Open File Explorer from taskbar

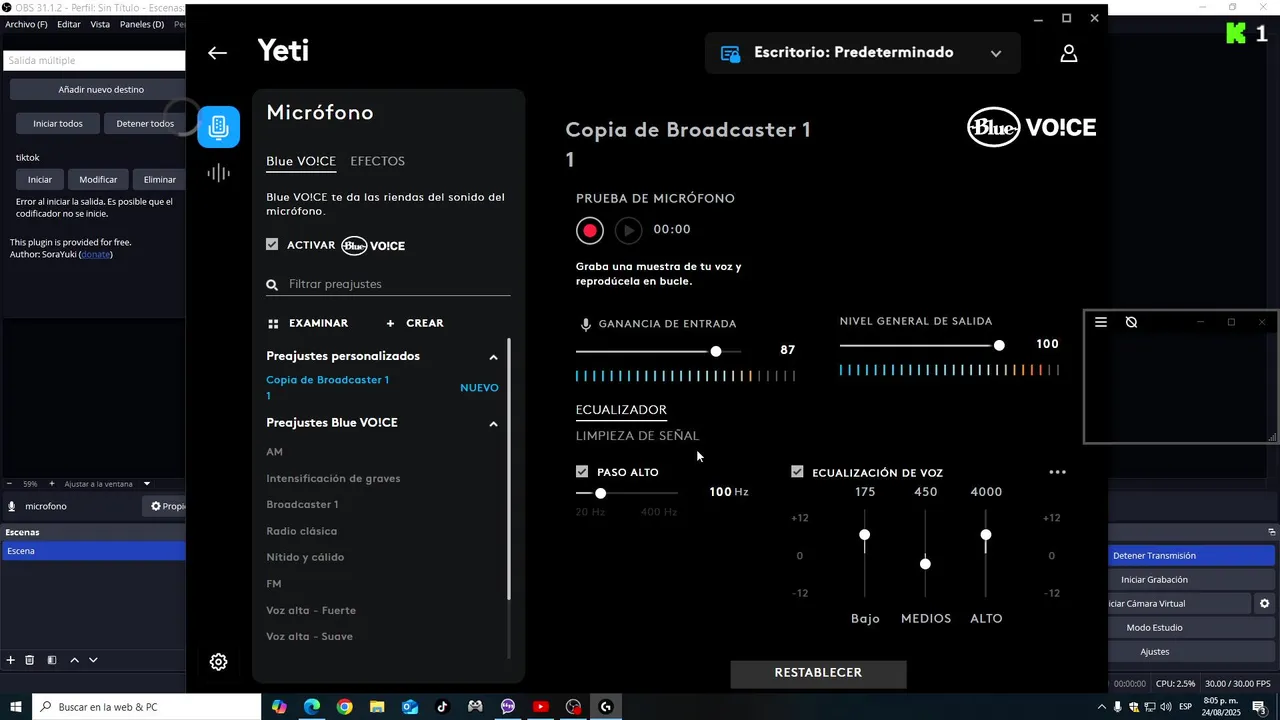tap(377, 707)
